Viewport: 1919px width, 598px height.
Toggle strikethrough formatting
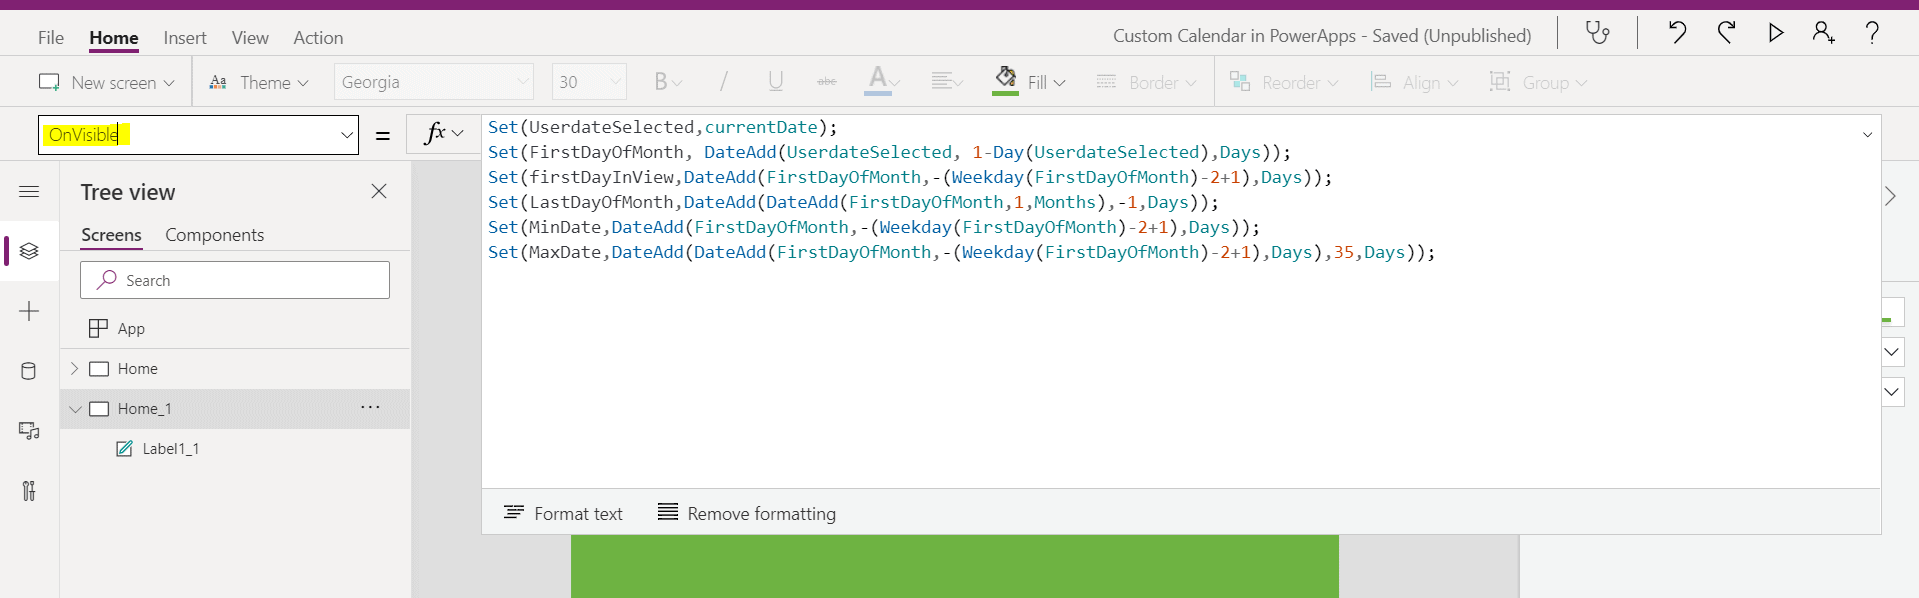tap(827, 82)
